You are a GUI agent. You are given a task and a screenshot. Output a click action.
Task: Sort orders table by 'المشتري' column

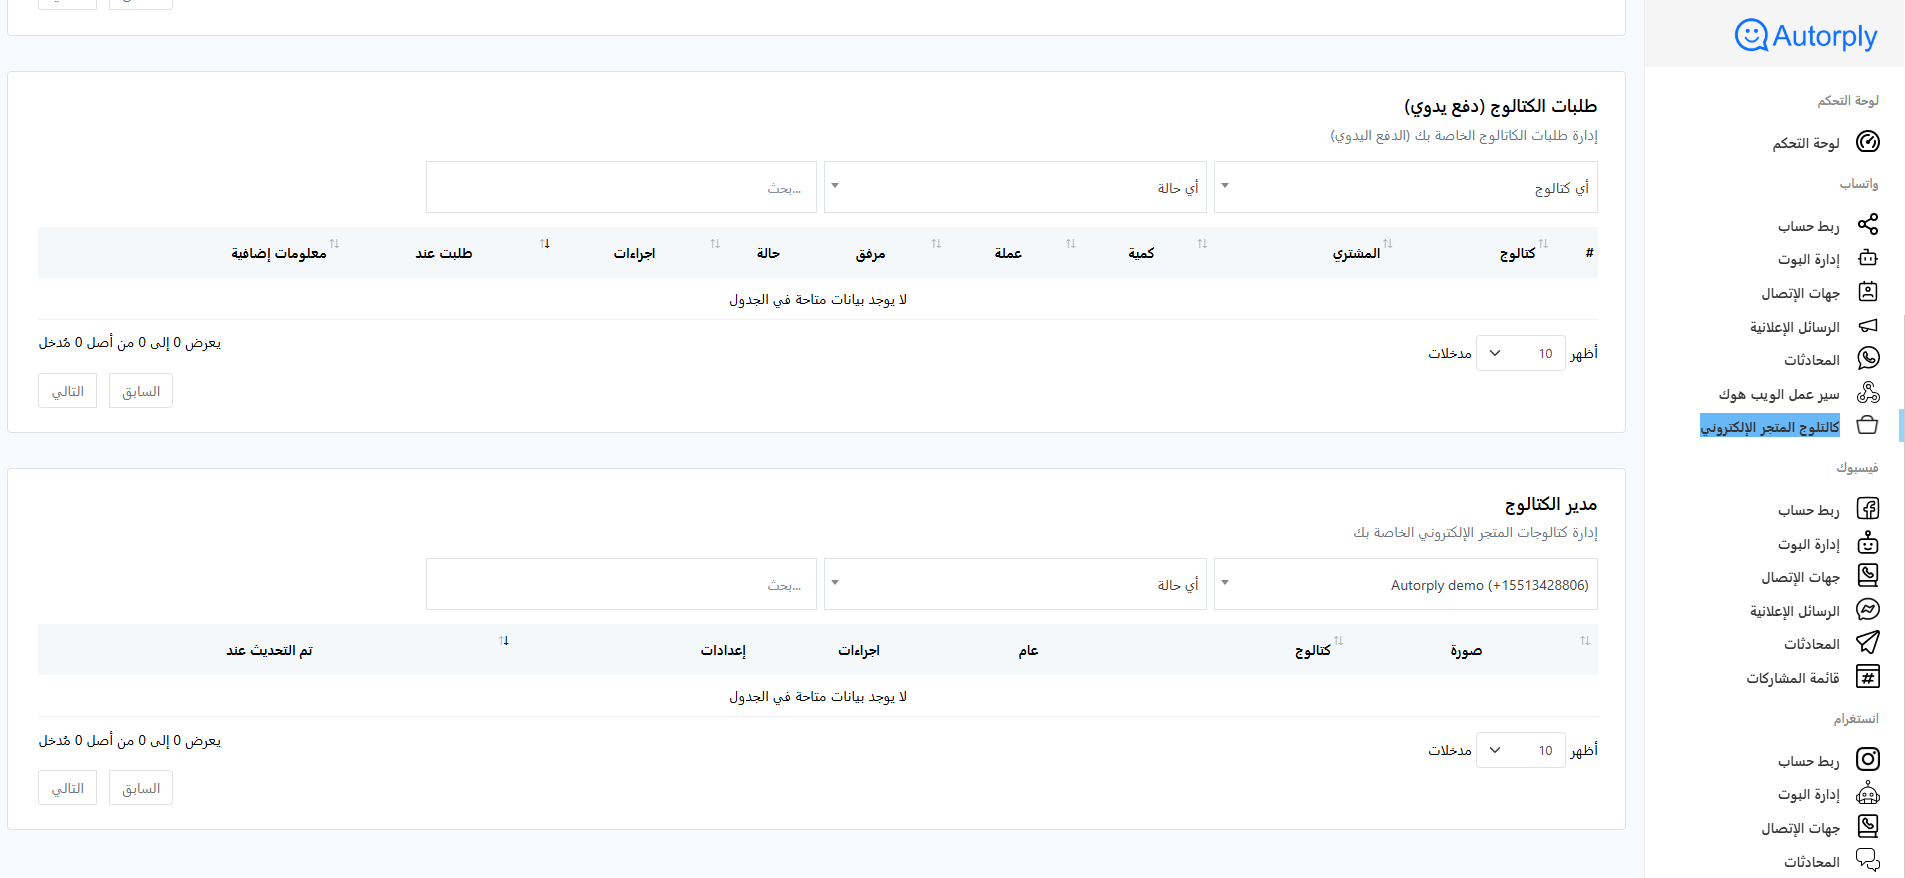coord(1356,253)
